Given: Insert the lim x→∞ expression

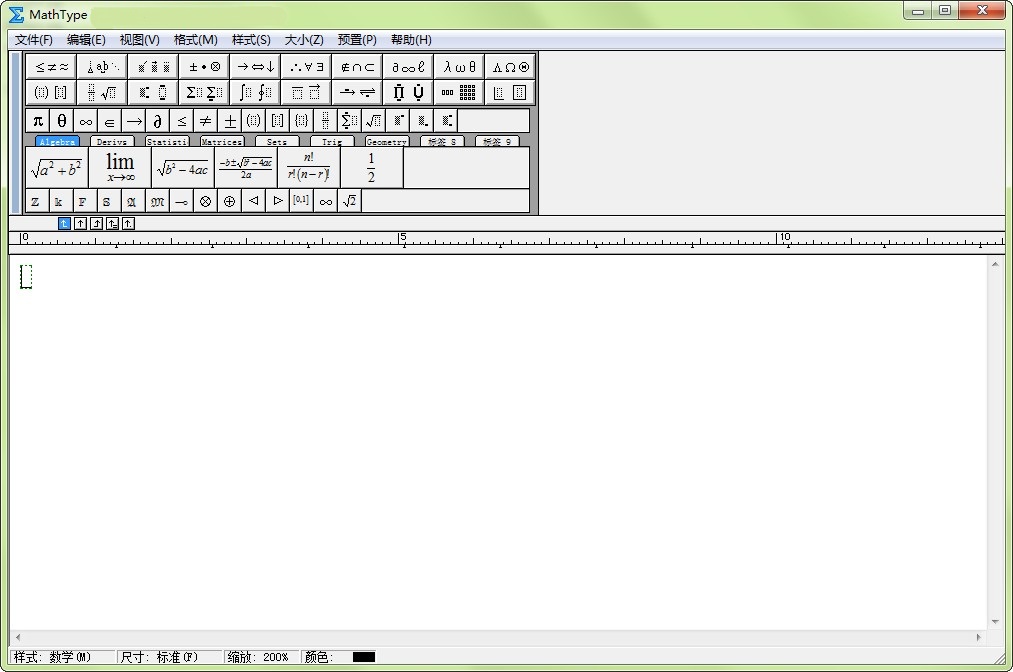Looking at the screenshot, I should 120,167.
